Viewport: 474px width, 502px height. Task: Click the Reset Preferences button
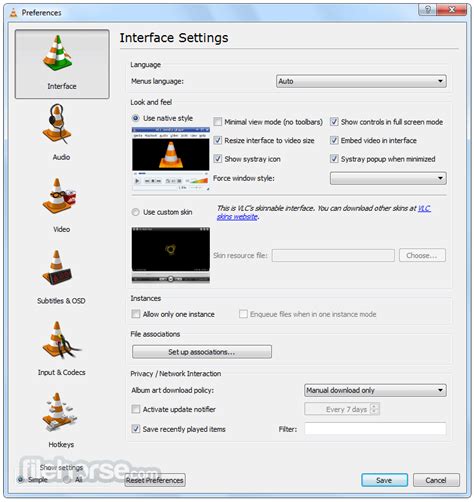155,480
